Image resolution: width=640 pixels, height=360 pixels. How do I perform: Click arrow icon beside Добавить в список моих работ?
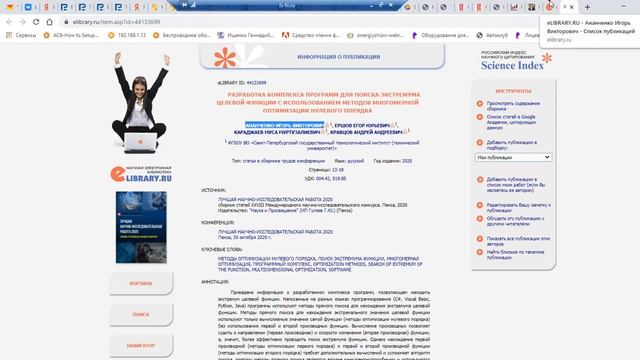[480, 180]
